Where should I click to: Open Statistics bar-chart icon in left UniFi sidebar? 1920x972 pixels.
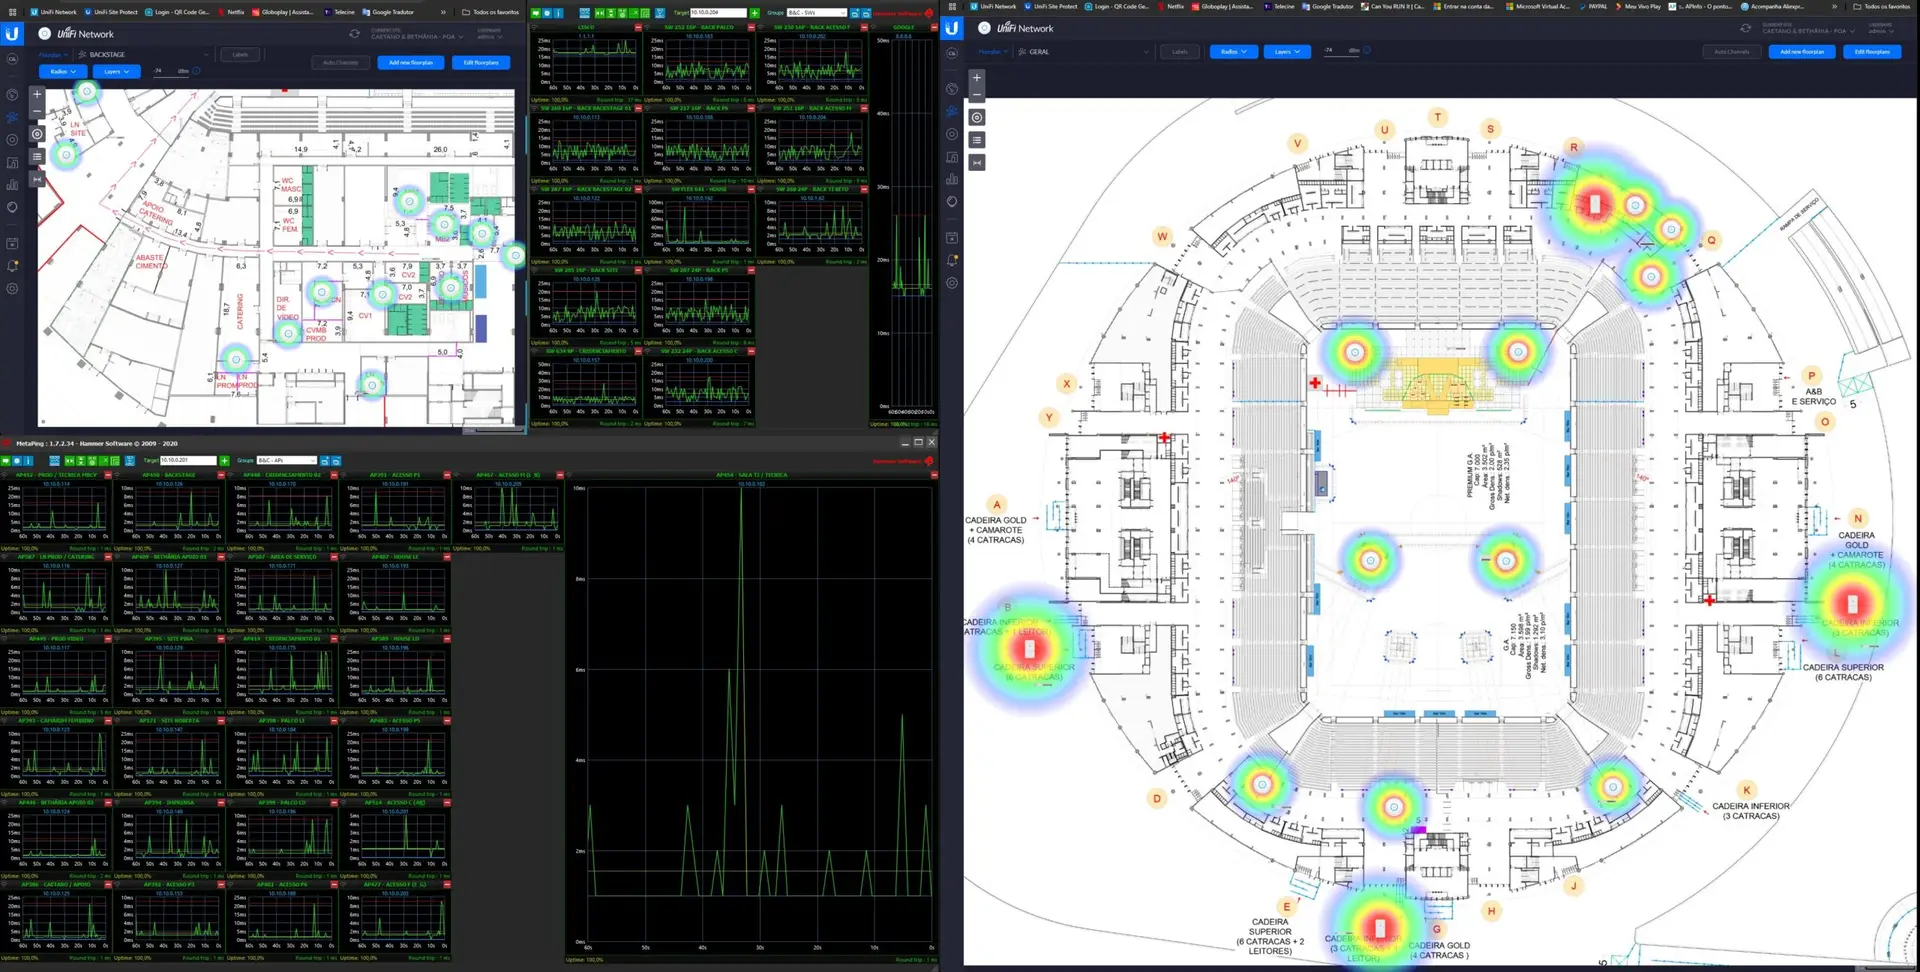[12, 185]
